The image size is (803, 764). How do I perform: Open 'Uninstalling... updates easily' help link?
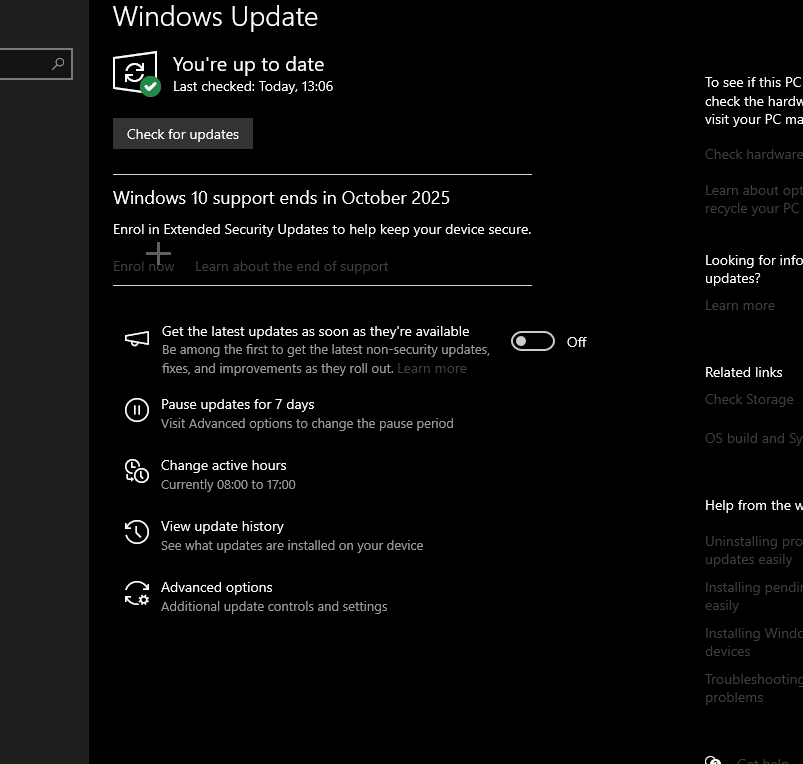pyautogui.click(x=754, y=550)
